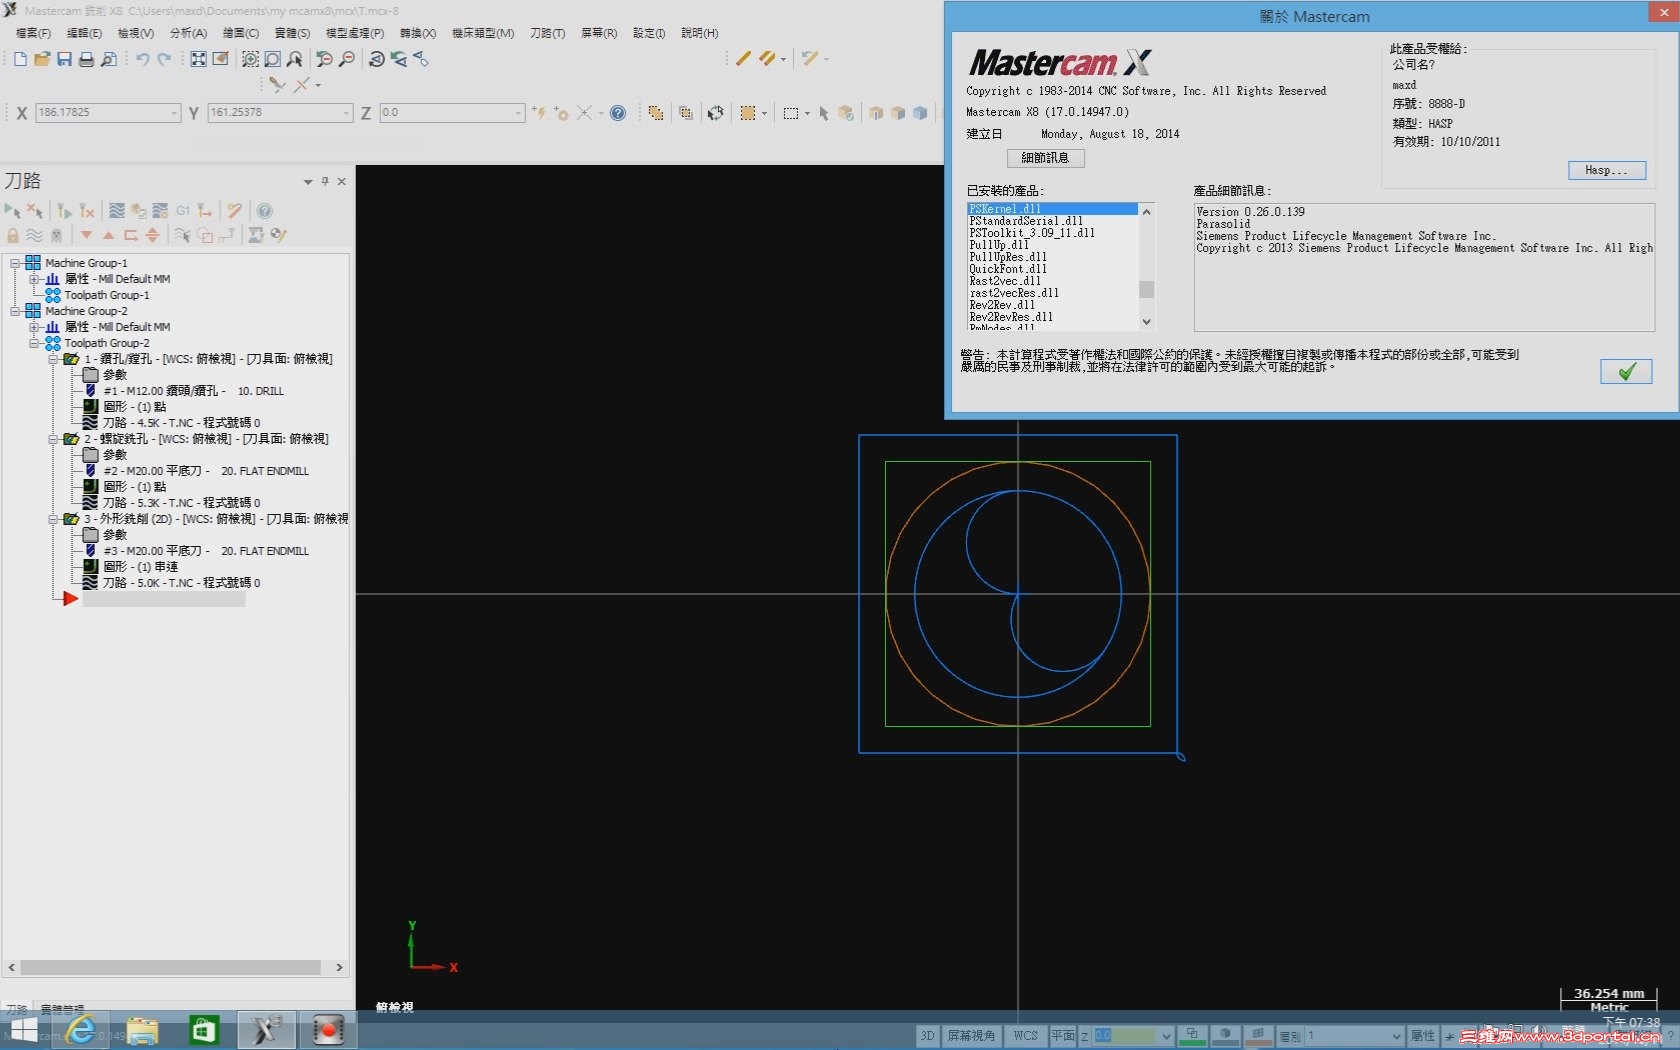
Task: Click the Print icon in toolbar
Action: coord(86,60)
